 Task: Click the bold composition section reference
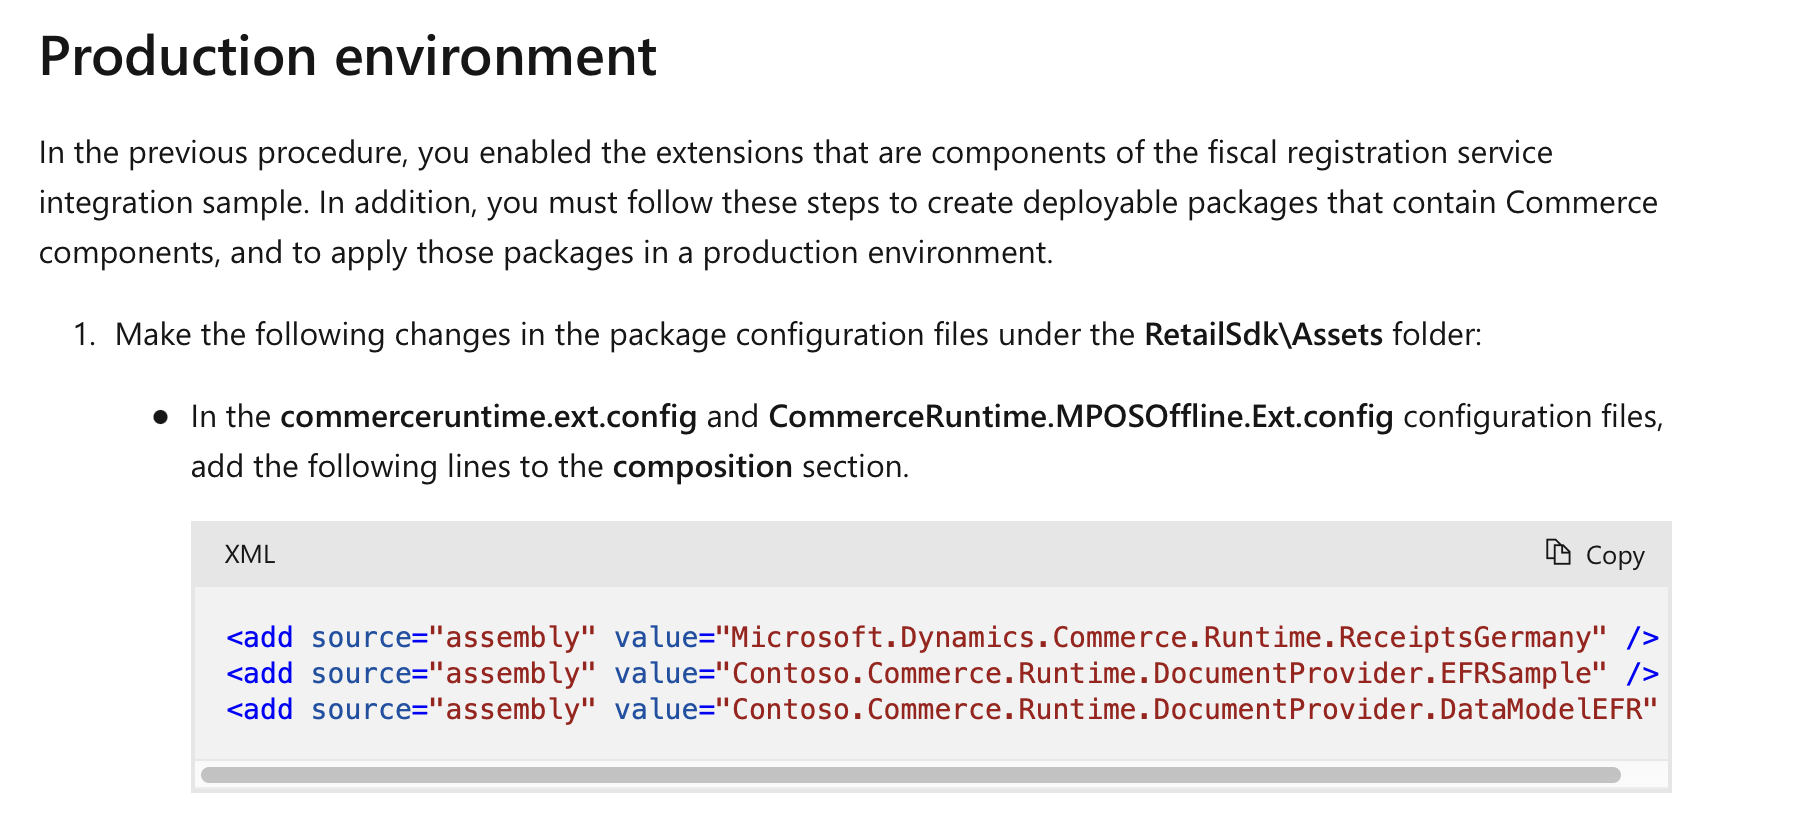702,466
